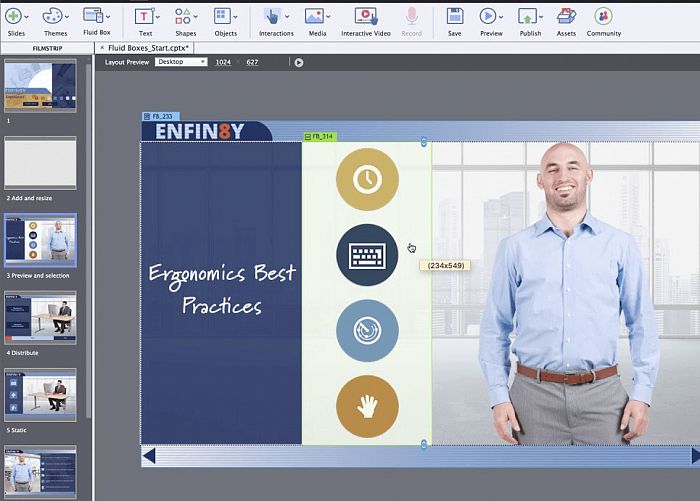This screenshot has height=501, width=700.
Task: Click the Media toolbar icon
Action: tap(316, 16)
